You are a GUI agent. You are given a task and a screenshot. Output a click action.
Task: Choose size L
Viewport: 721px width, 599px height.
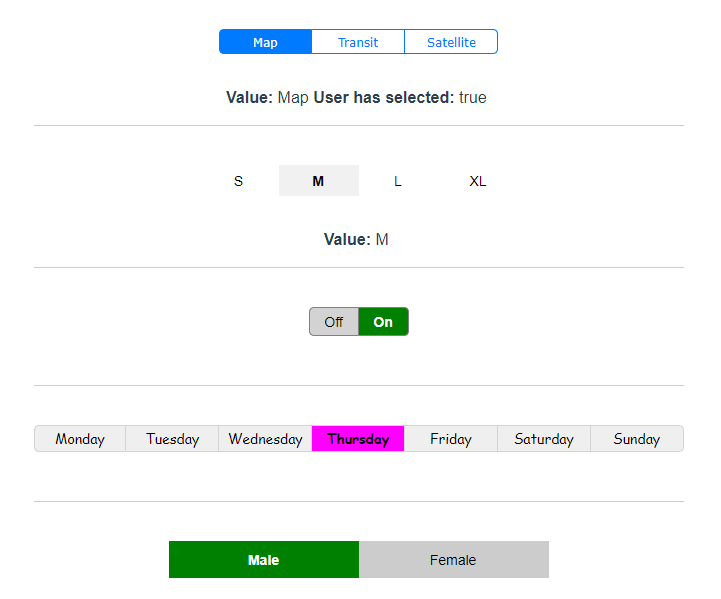pos(398,181)
